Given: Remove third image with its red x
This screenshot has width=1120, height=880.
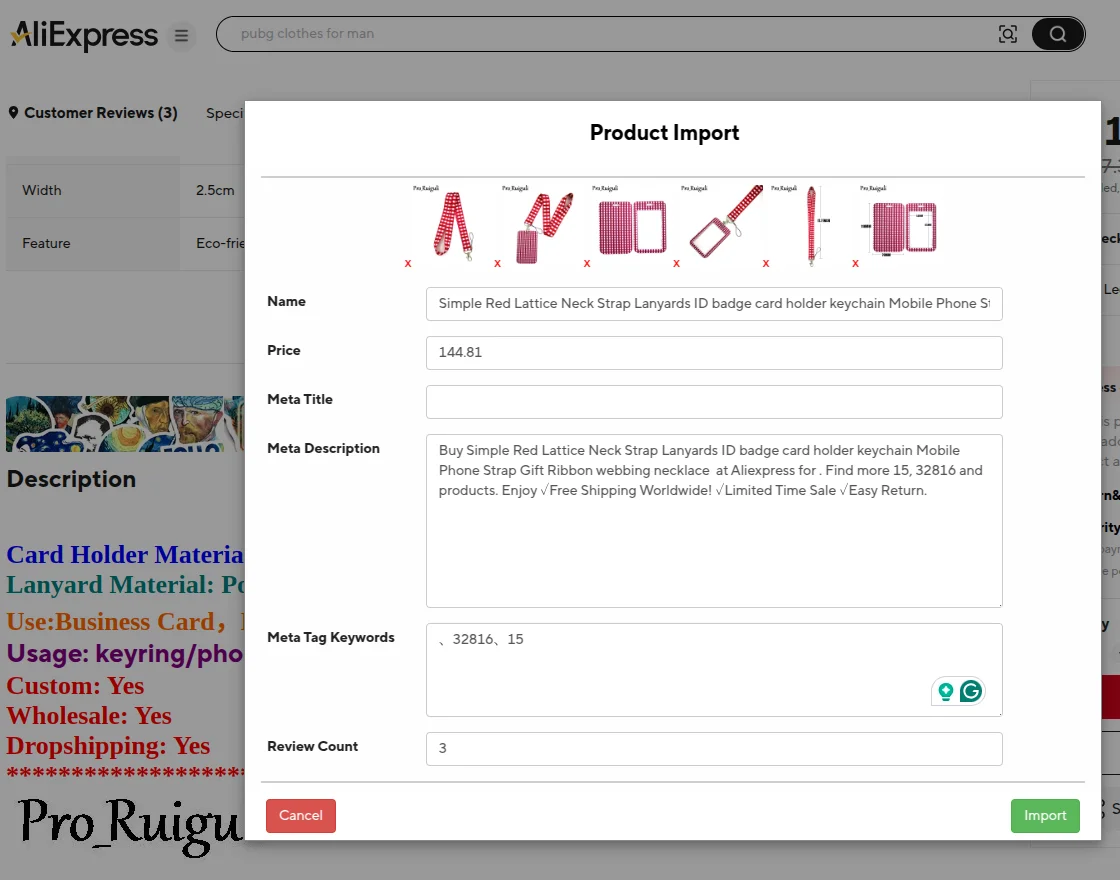Looking at the screenshot, I should tap(586, 264).
